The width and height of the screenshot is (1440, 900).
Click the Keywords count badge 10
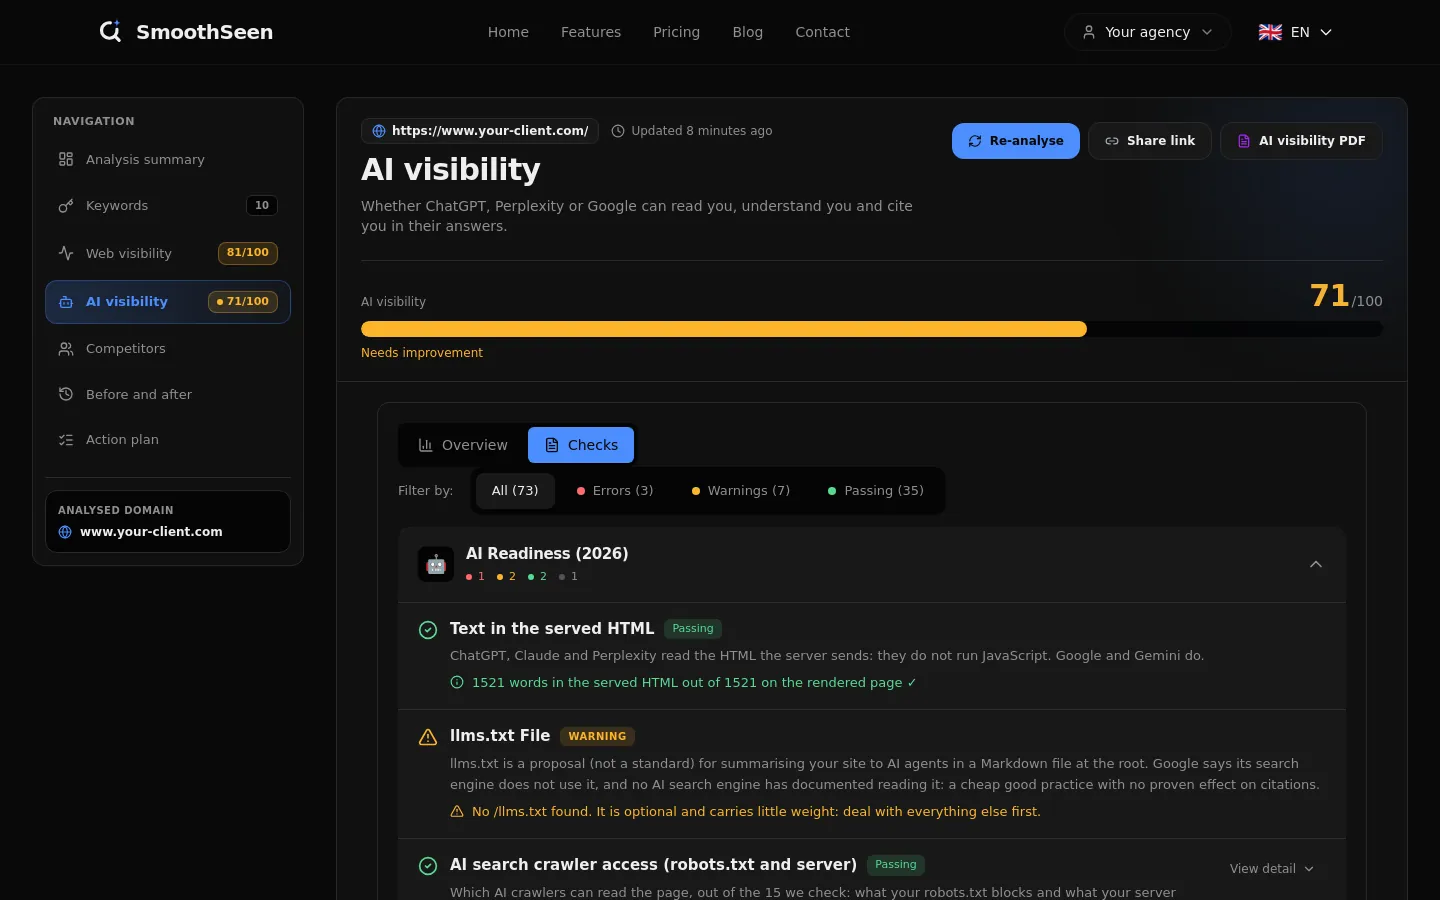pos(262,206)
